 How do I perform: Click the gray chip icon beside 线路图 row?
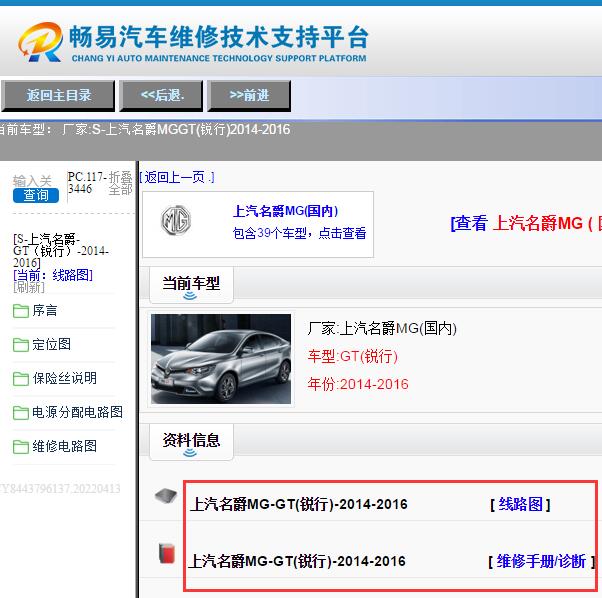pos(166,496)
